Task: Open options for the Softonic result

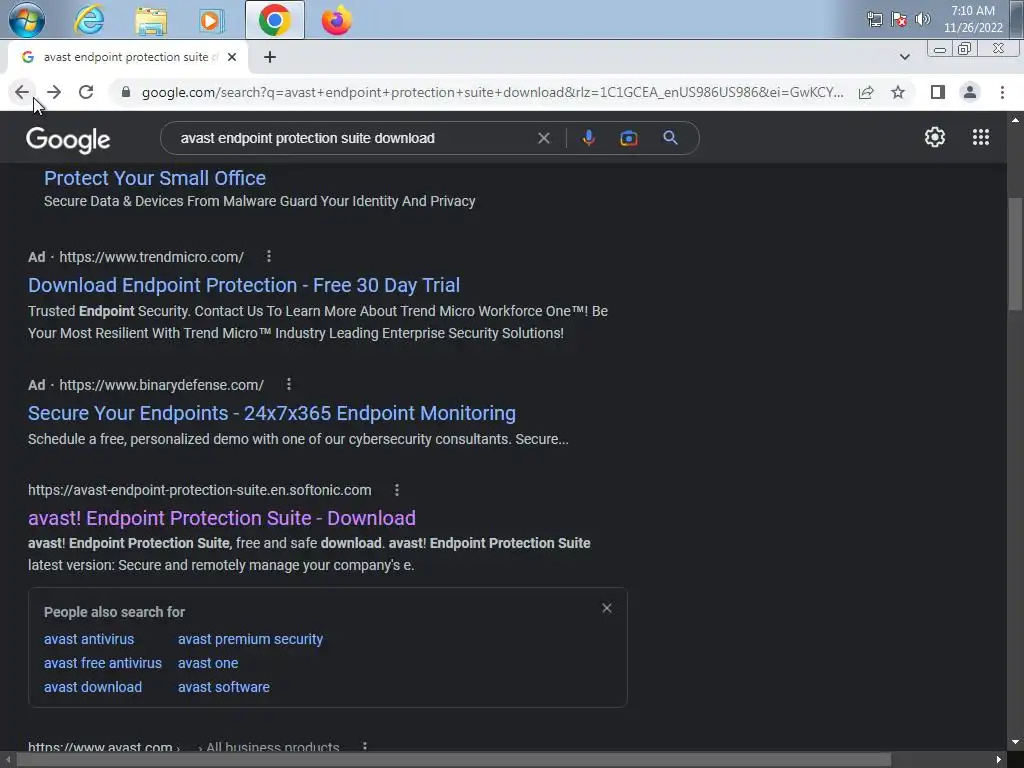Action: click(x=396, y=490)
